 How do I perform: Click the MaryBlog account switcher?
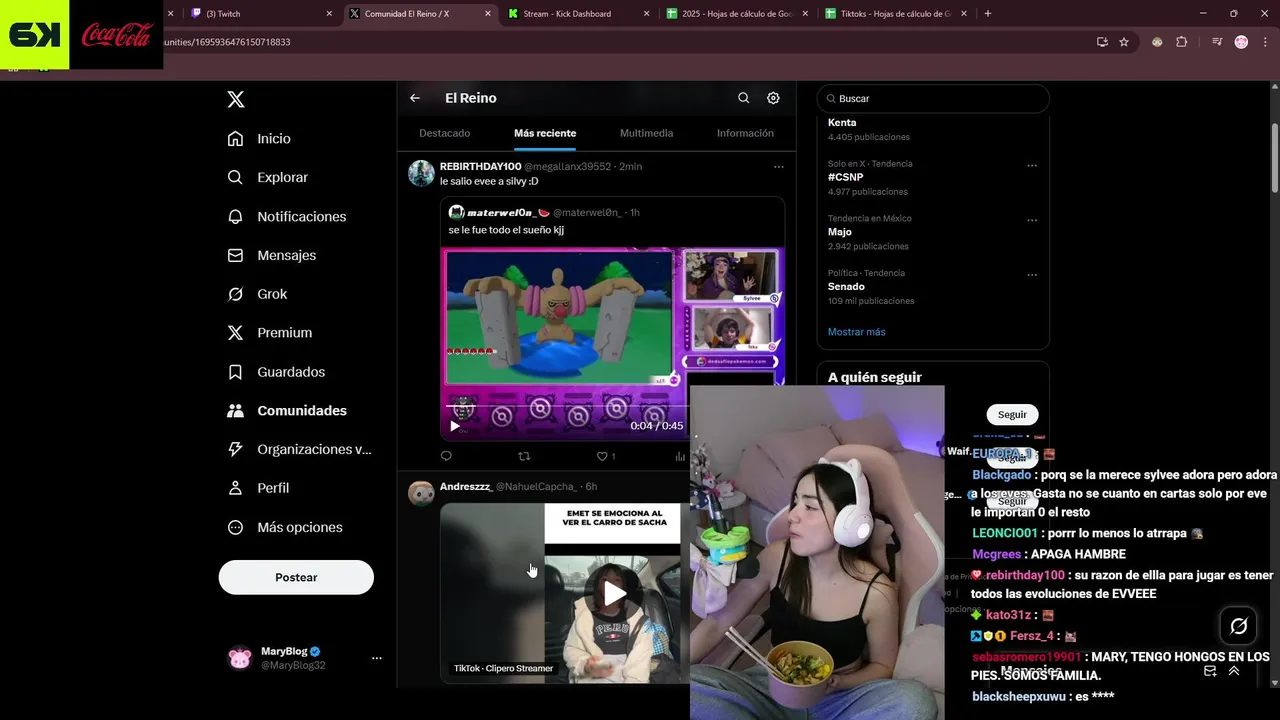coord(305,658)
